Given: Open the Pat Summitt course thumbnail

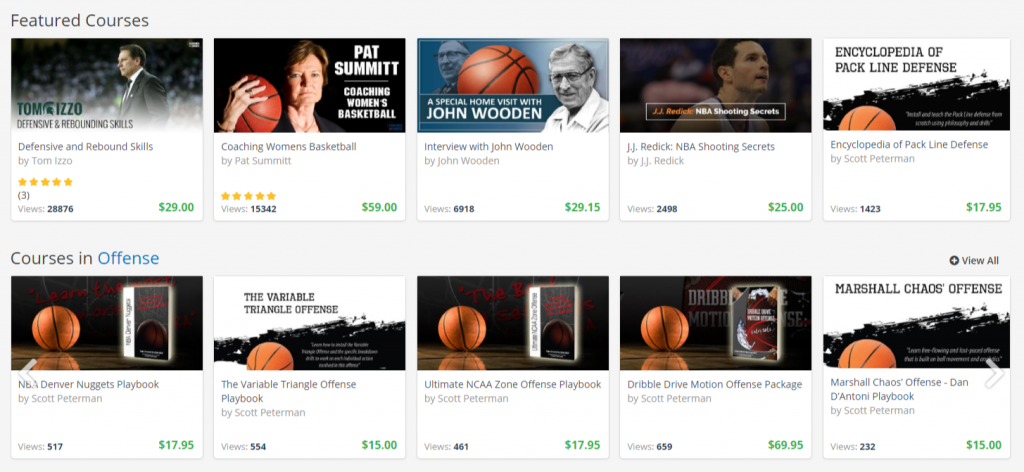Looking at the screenshot, I should [310, 86].
